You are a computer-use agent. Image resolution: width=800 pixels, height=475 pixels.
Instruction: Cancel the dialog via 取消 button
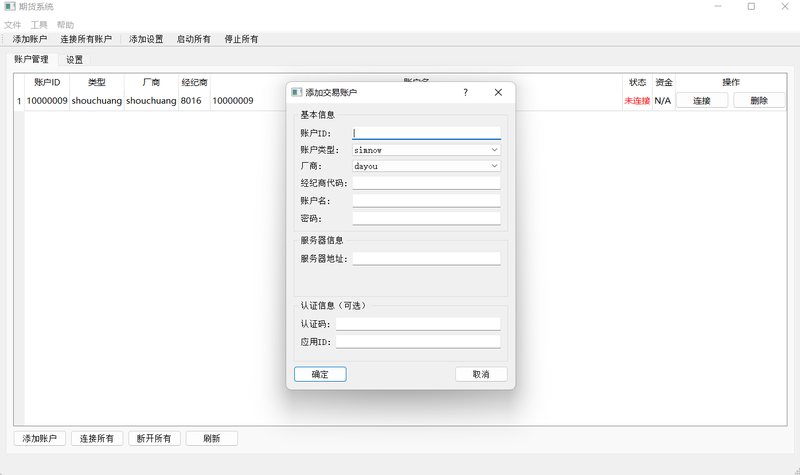pos(481,374)
